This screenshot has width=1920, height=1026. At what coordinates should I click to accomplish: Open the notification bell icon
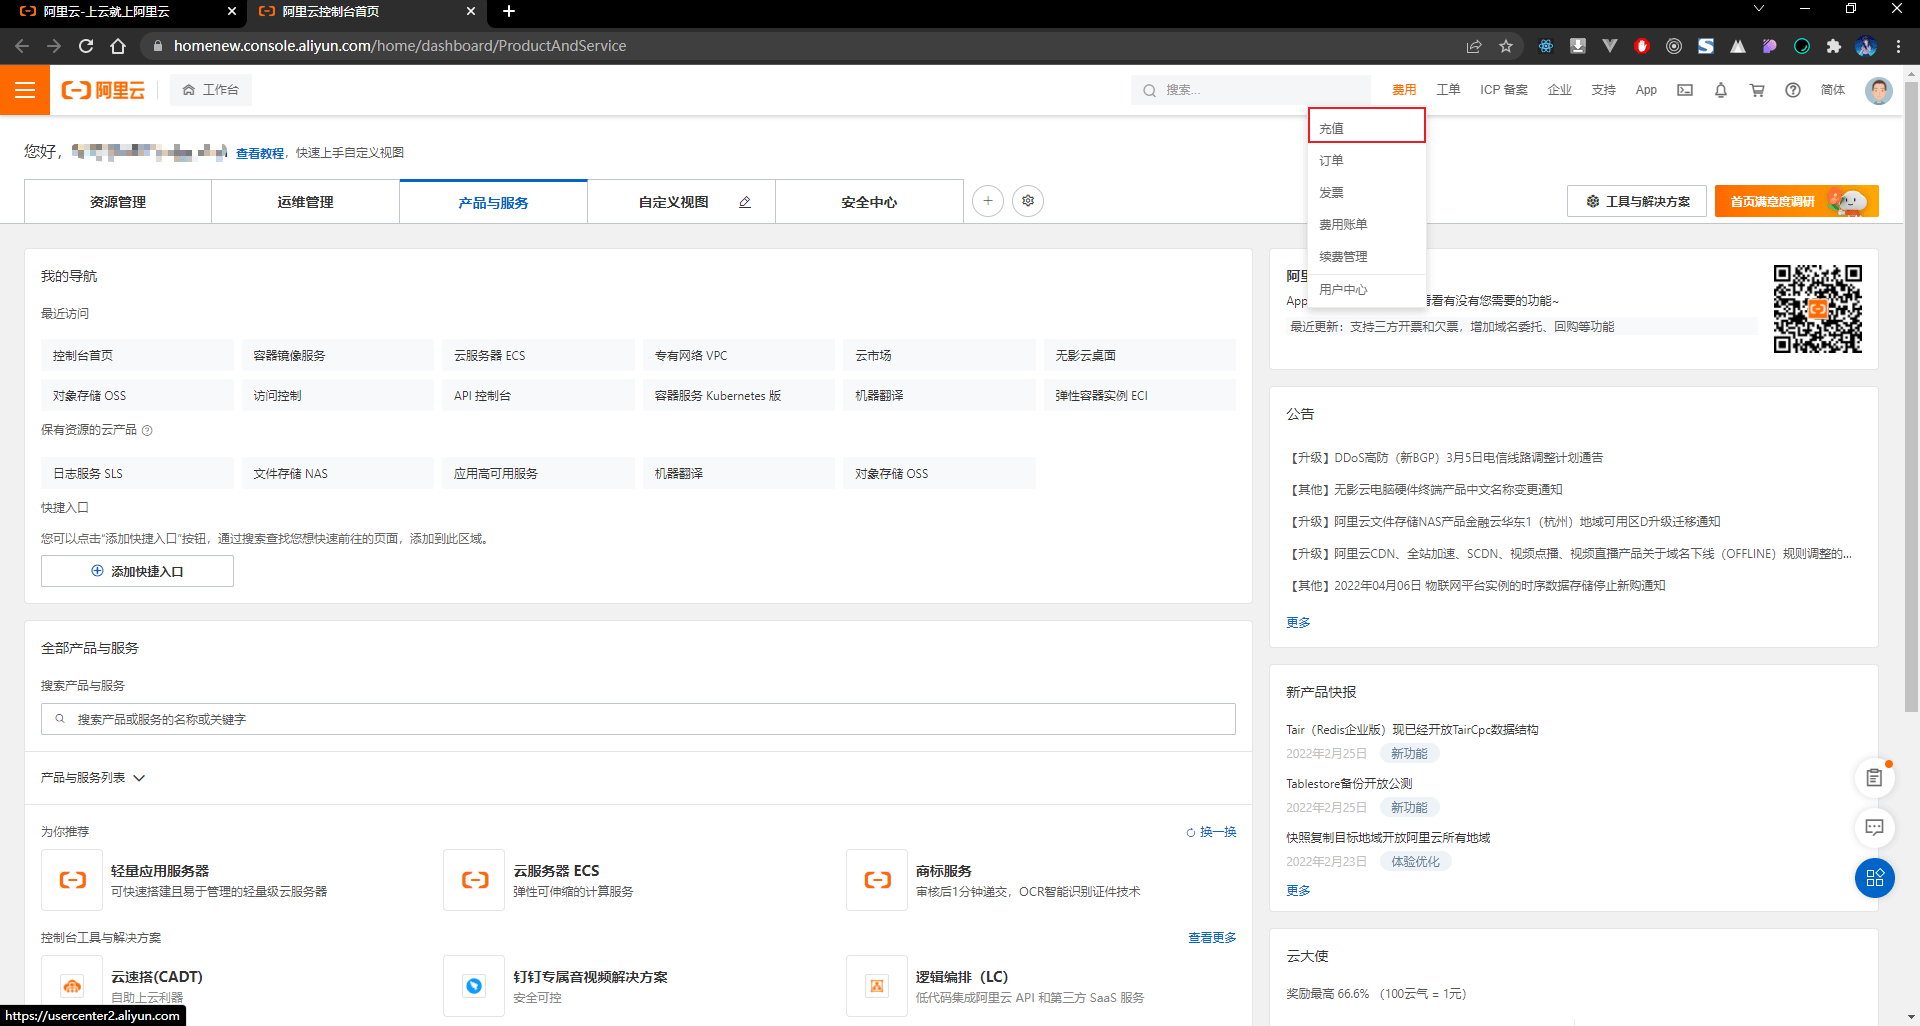1721,90
